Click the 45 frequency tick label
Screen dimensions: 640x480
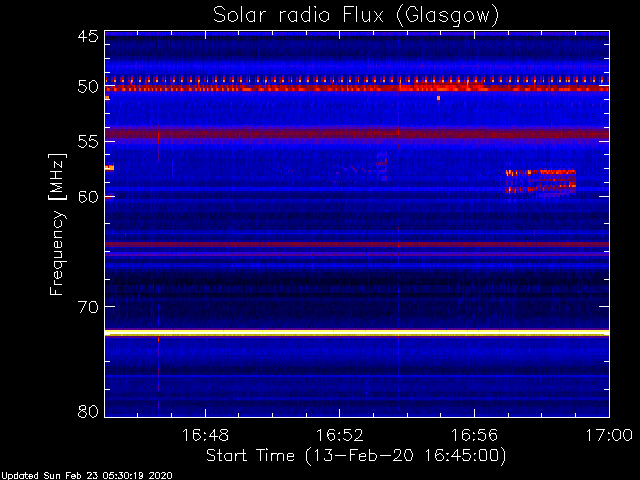pyautogui.click(x=88, y=37)
